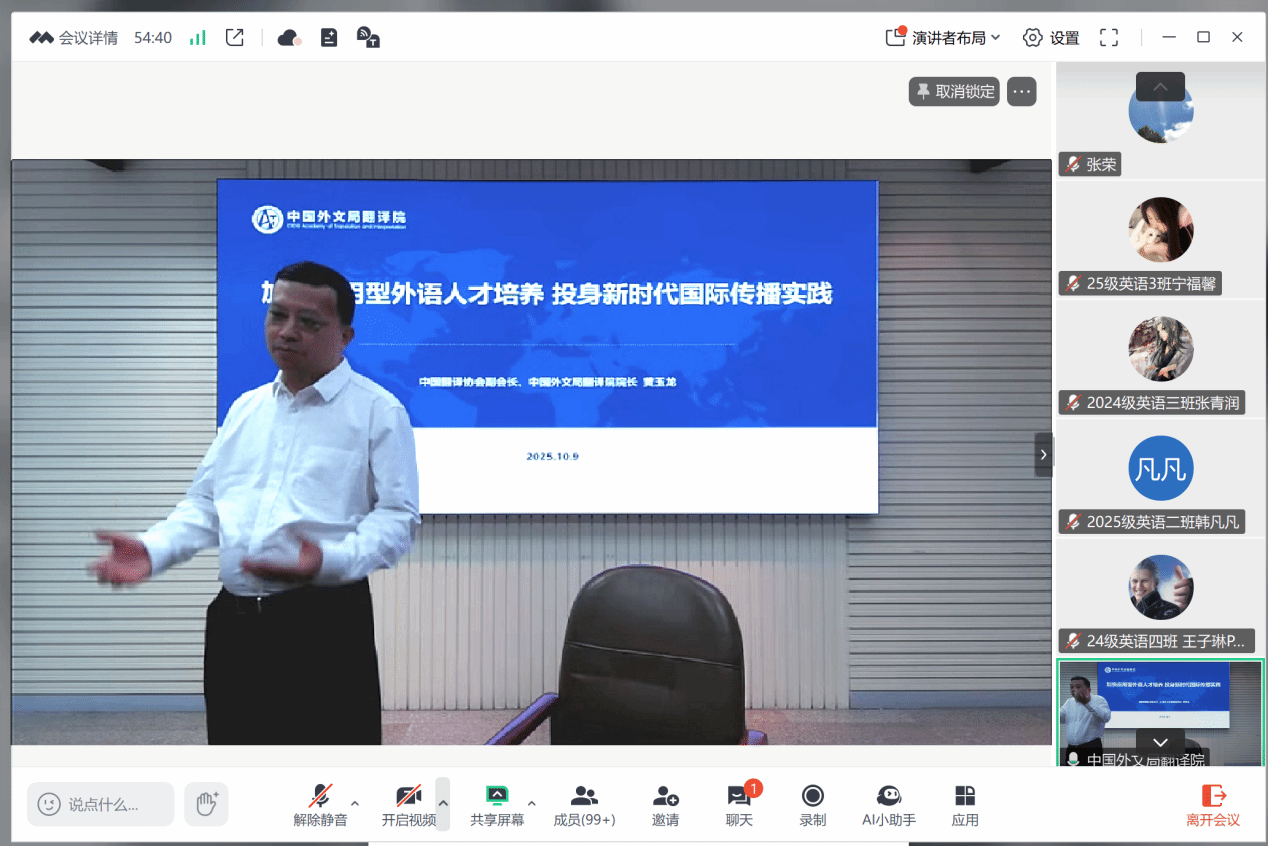Screen dimensions: 1268x846
Task: Raise hand using the hand icon
Action: click(206, 804)
